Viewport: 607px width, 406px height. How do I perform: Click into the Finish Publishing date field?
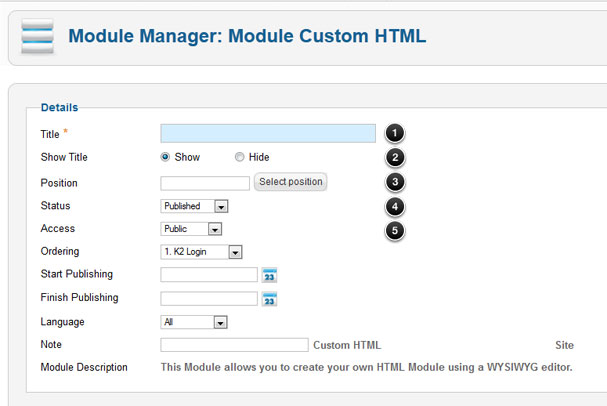pyautogui.click(x=209, y=299)
